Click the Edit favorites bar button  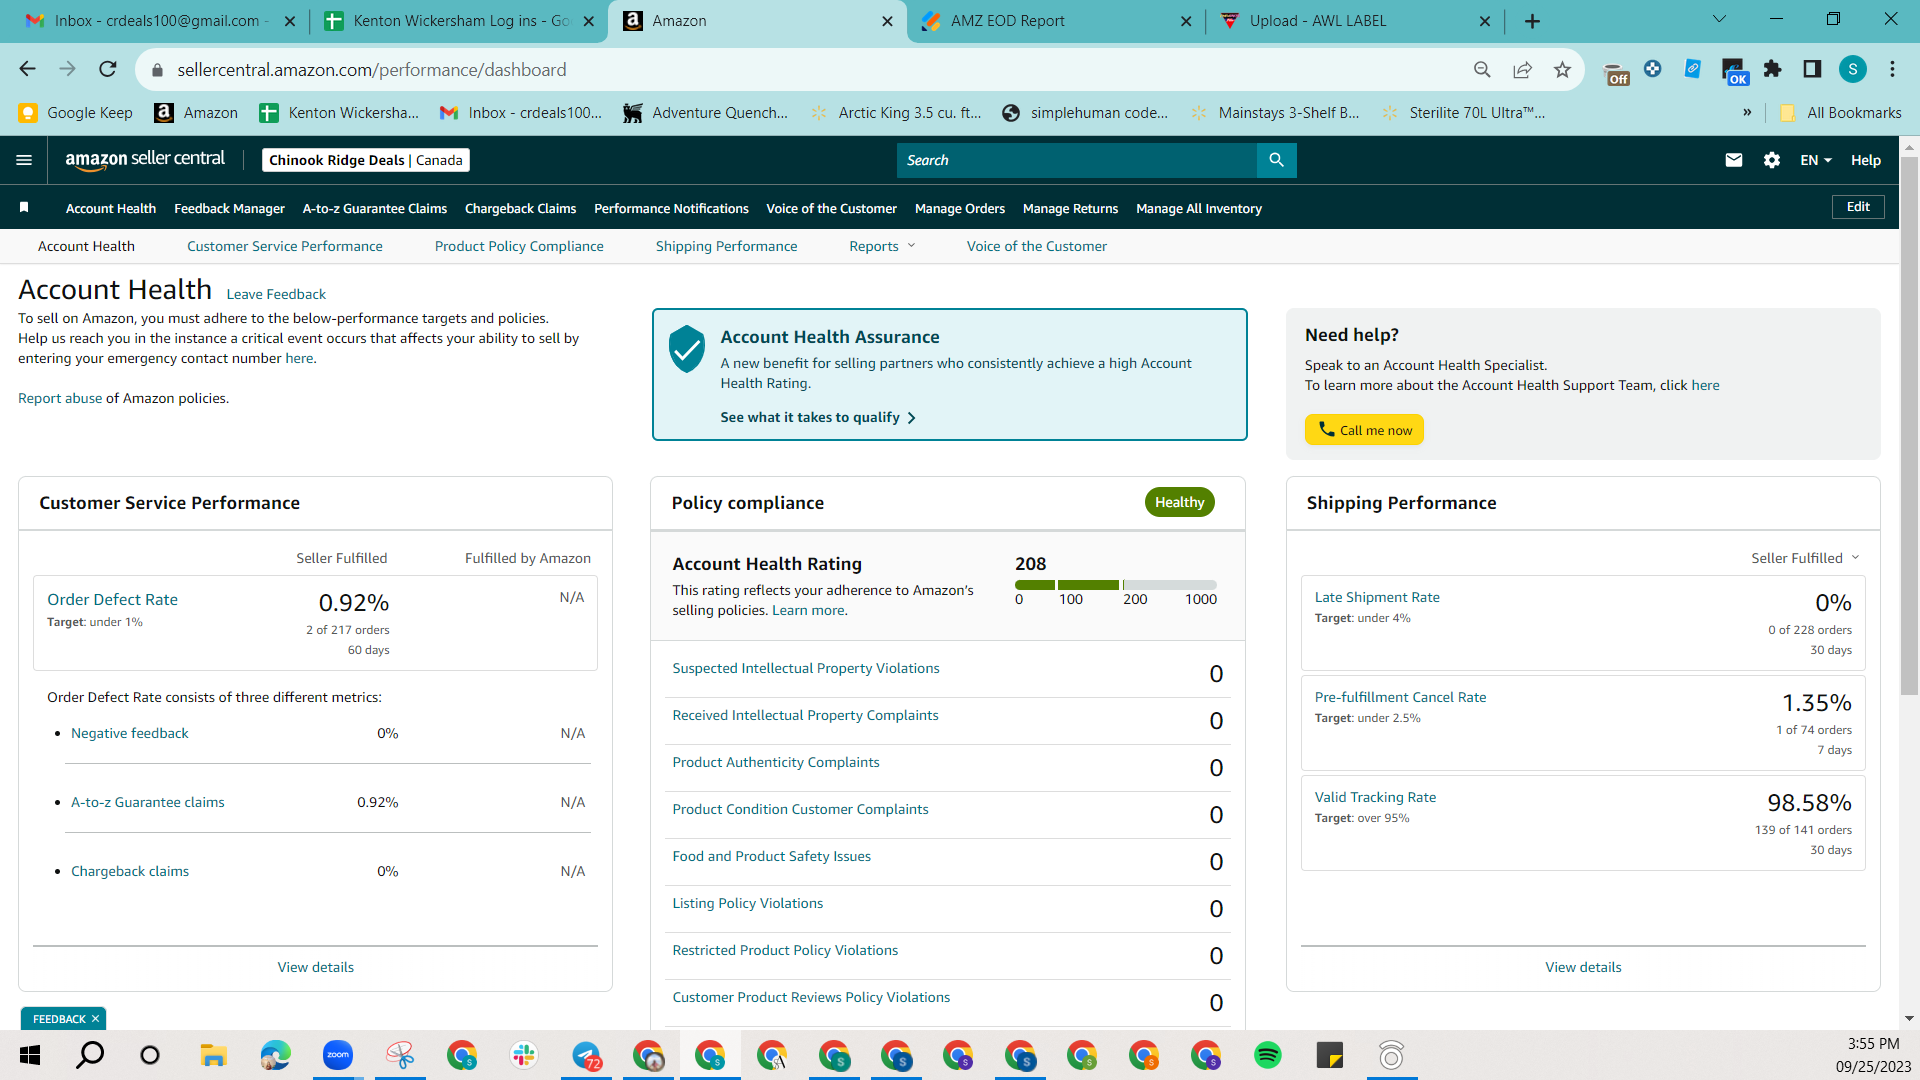pos(1858,207)
